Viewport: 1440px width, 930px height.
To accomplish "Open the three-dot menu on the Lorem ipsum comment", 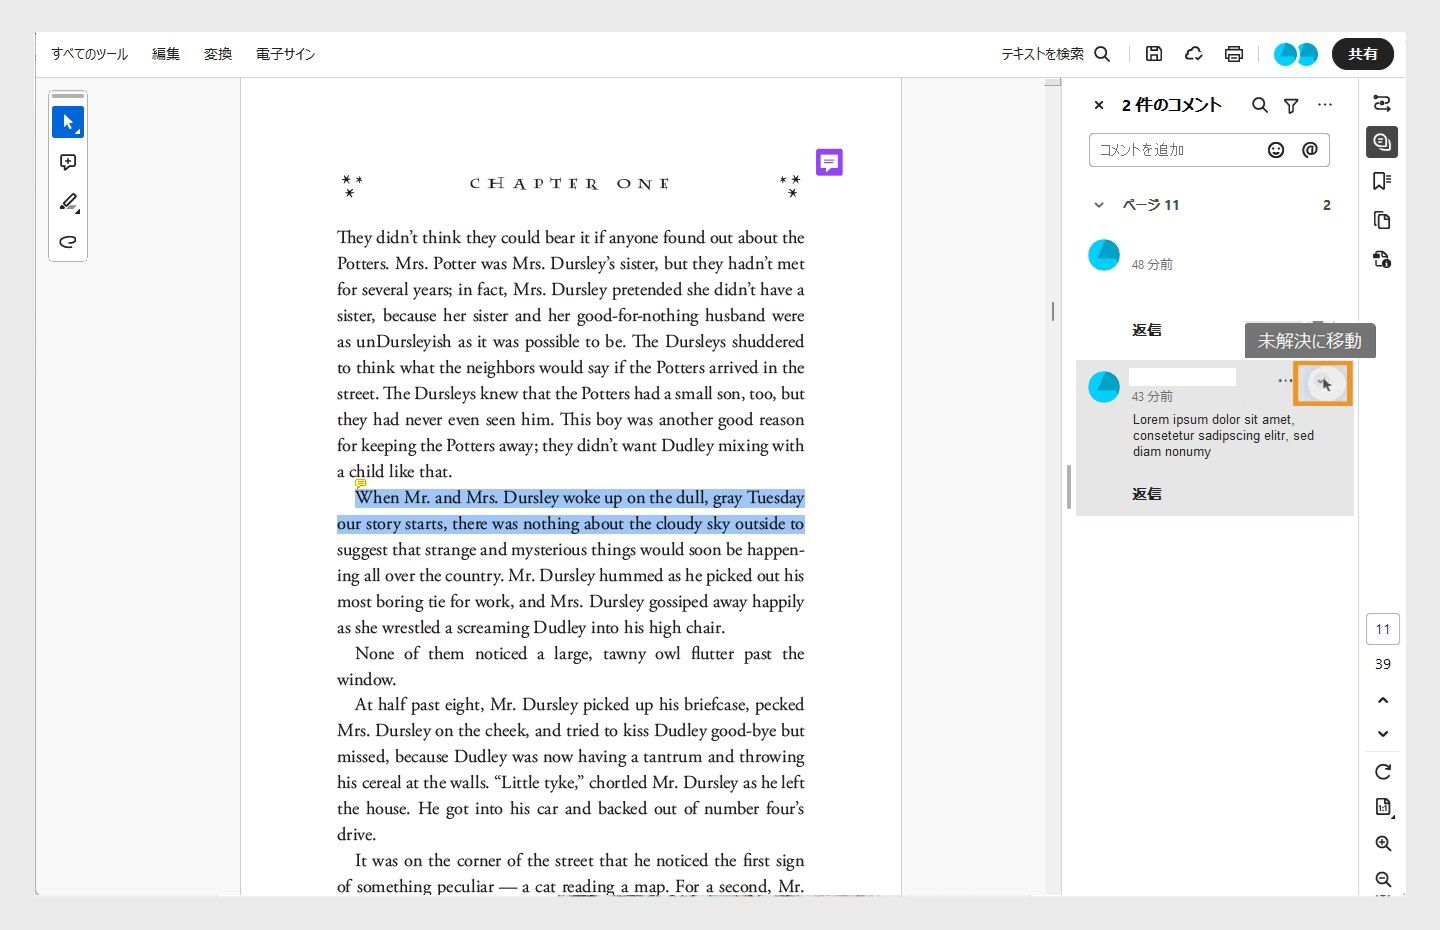I will point(1285,381).
